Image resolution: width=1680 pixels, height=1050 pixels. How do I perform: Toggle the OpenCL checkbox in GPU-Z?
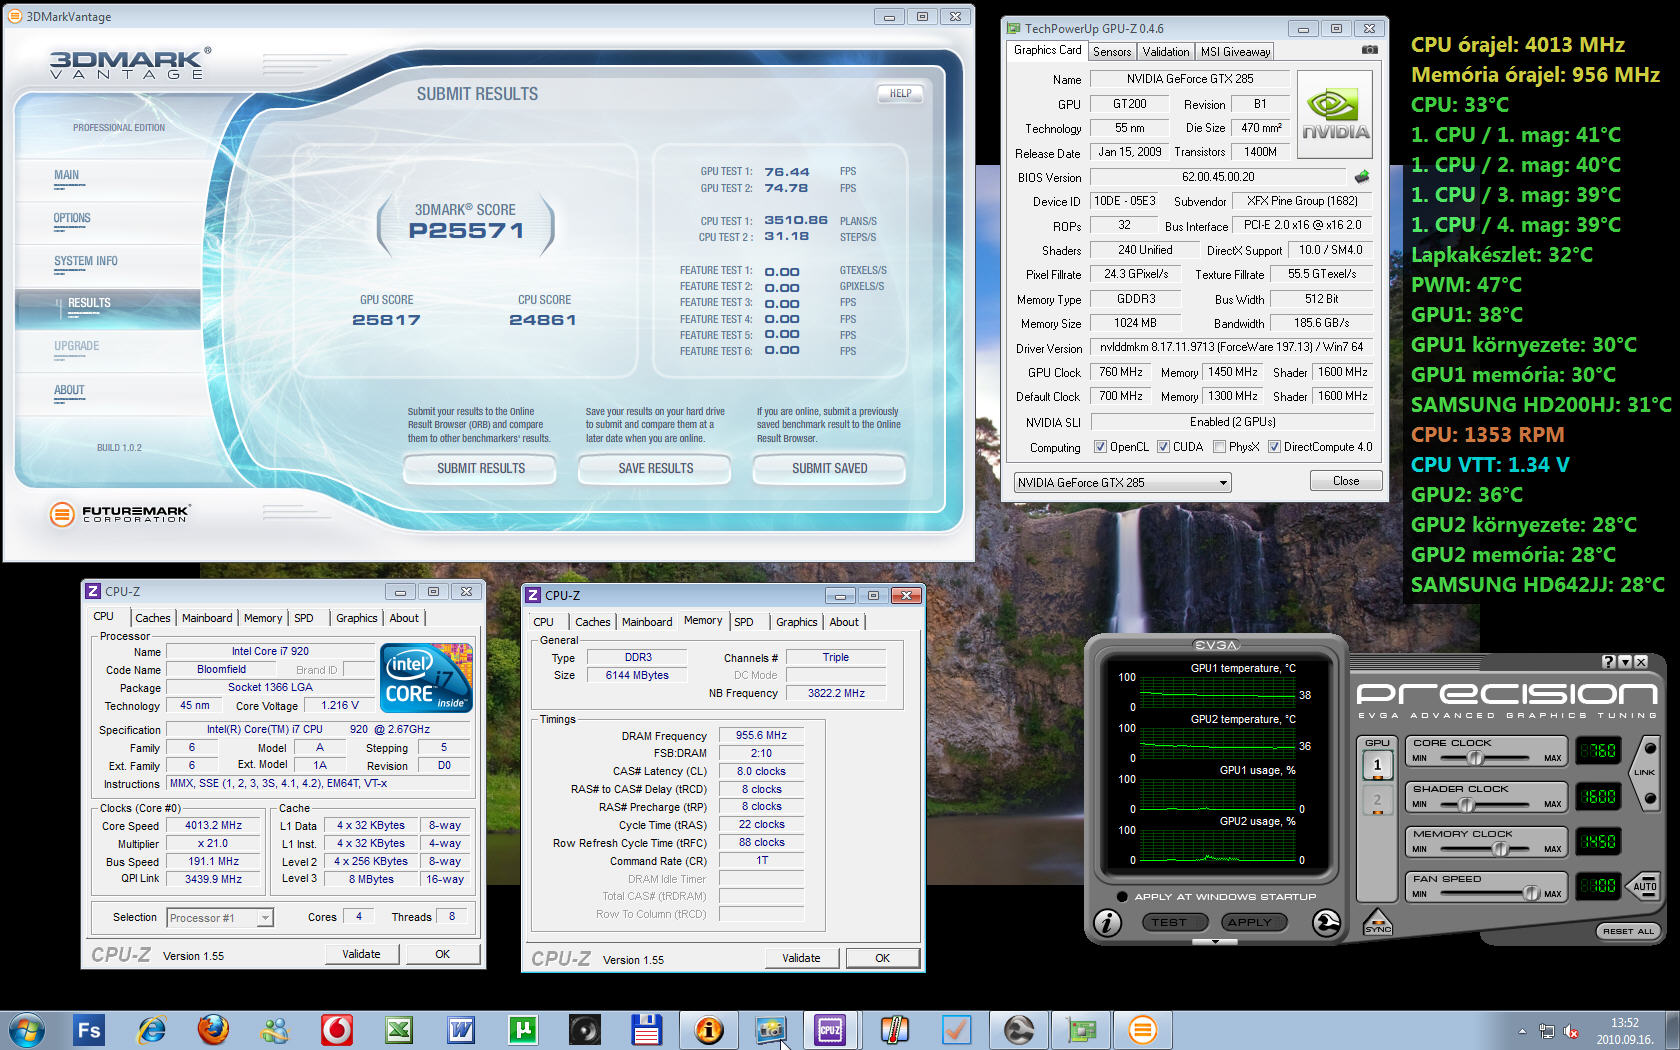pyautogui.click(x=1100, y=447)
